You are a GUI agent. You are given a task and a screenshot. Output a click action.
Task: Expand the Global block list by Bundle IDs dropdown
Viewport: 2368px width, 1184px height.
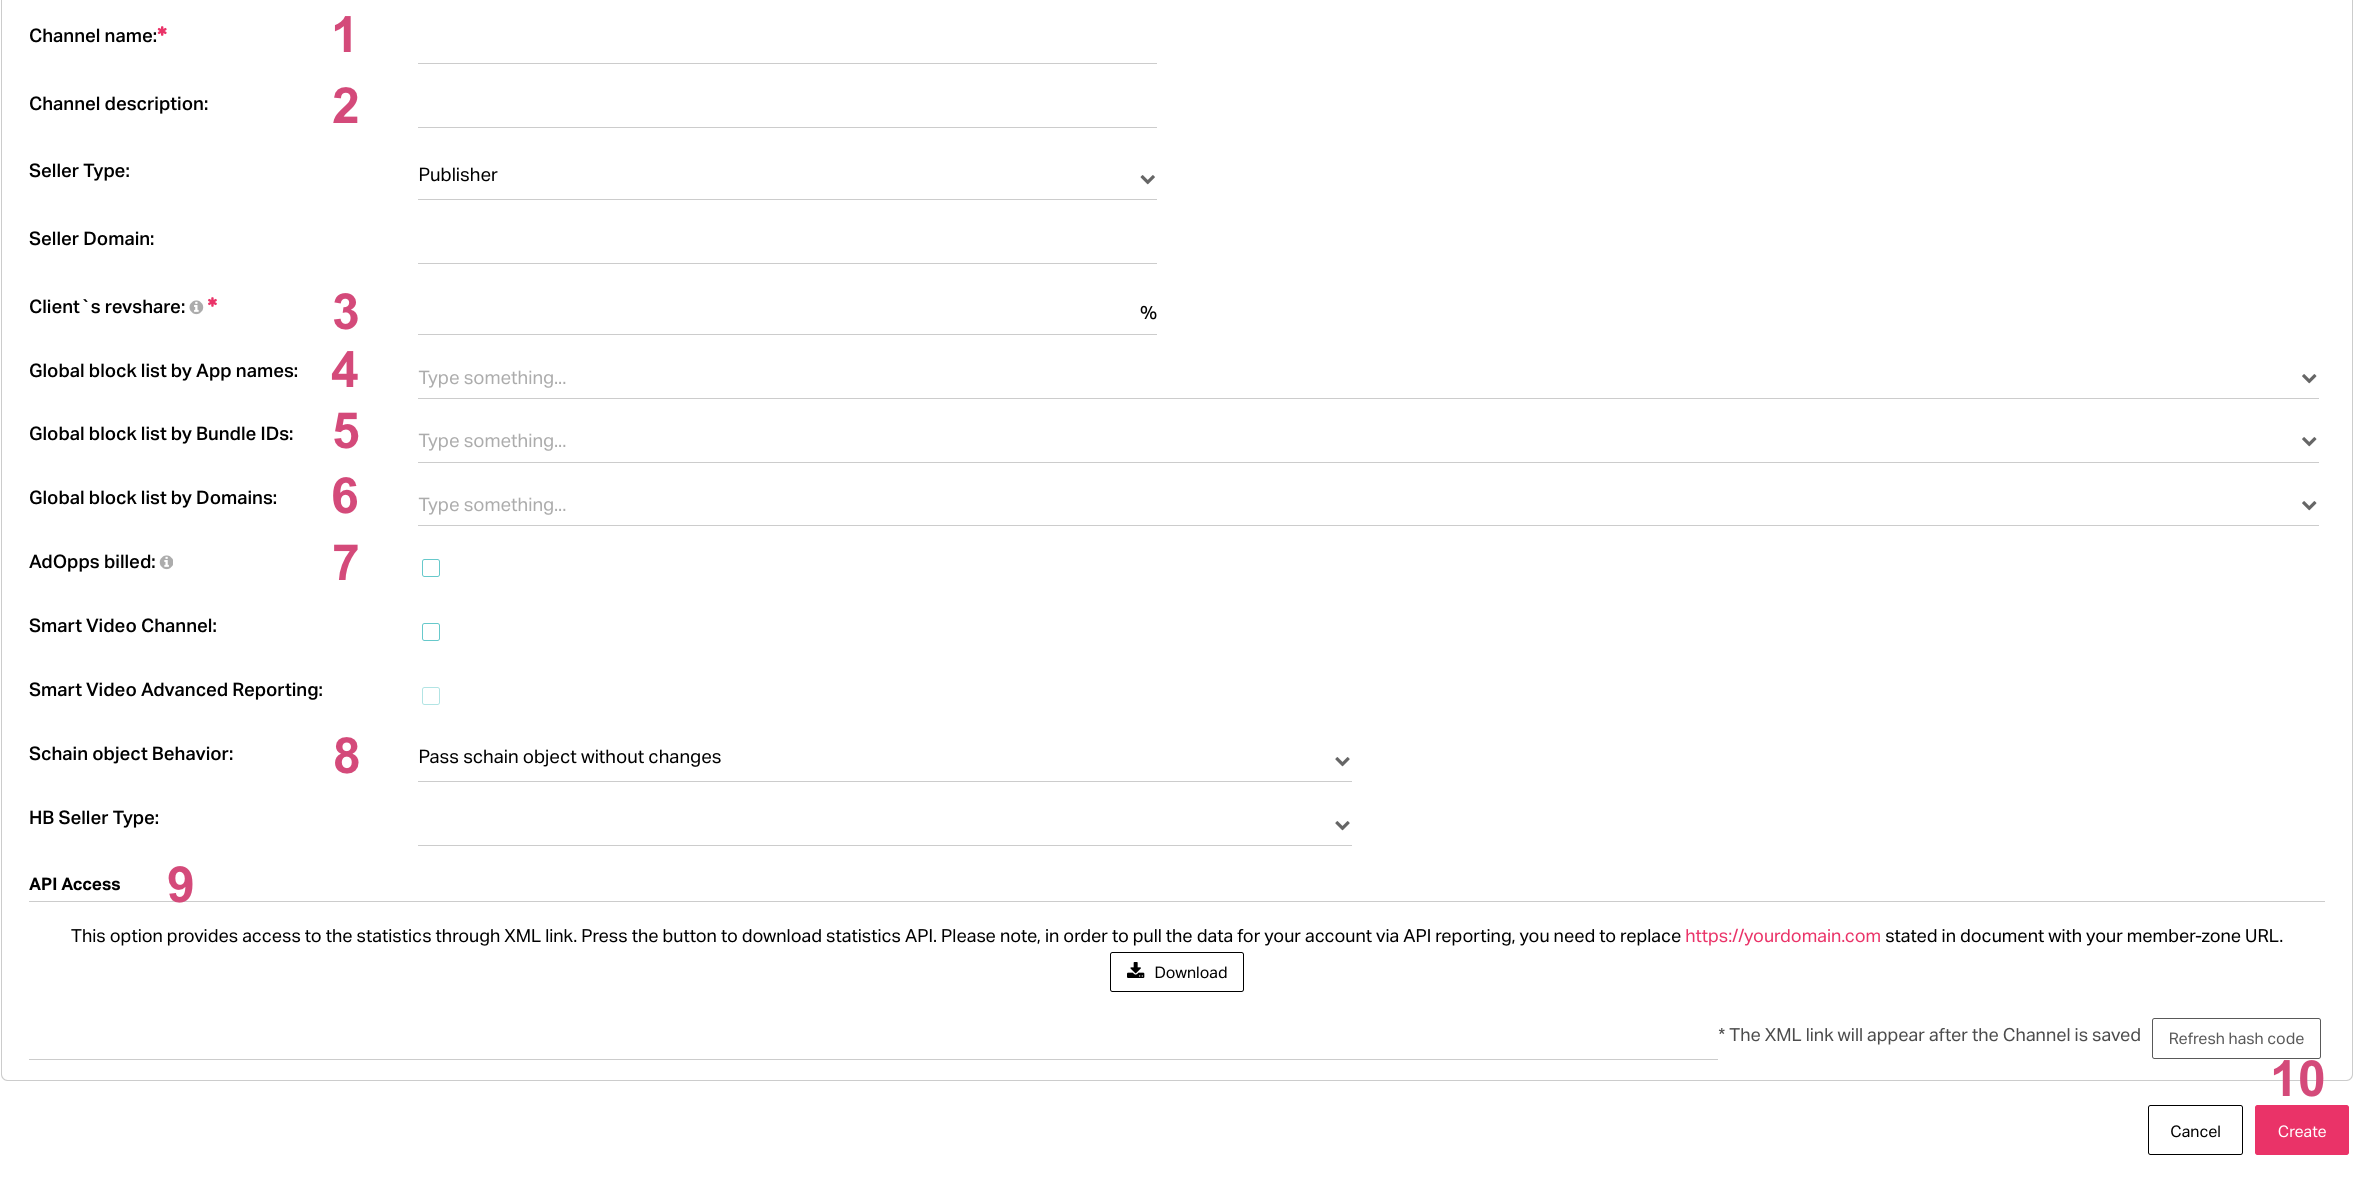click(x=1368, y=441)
